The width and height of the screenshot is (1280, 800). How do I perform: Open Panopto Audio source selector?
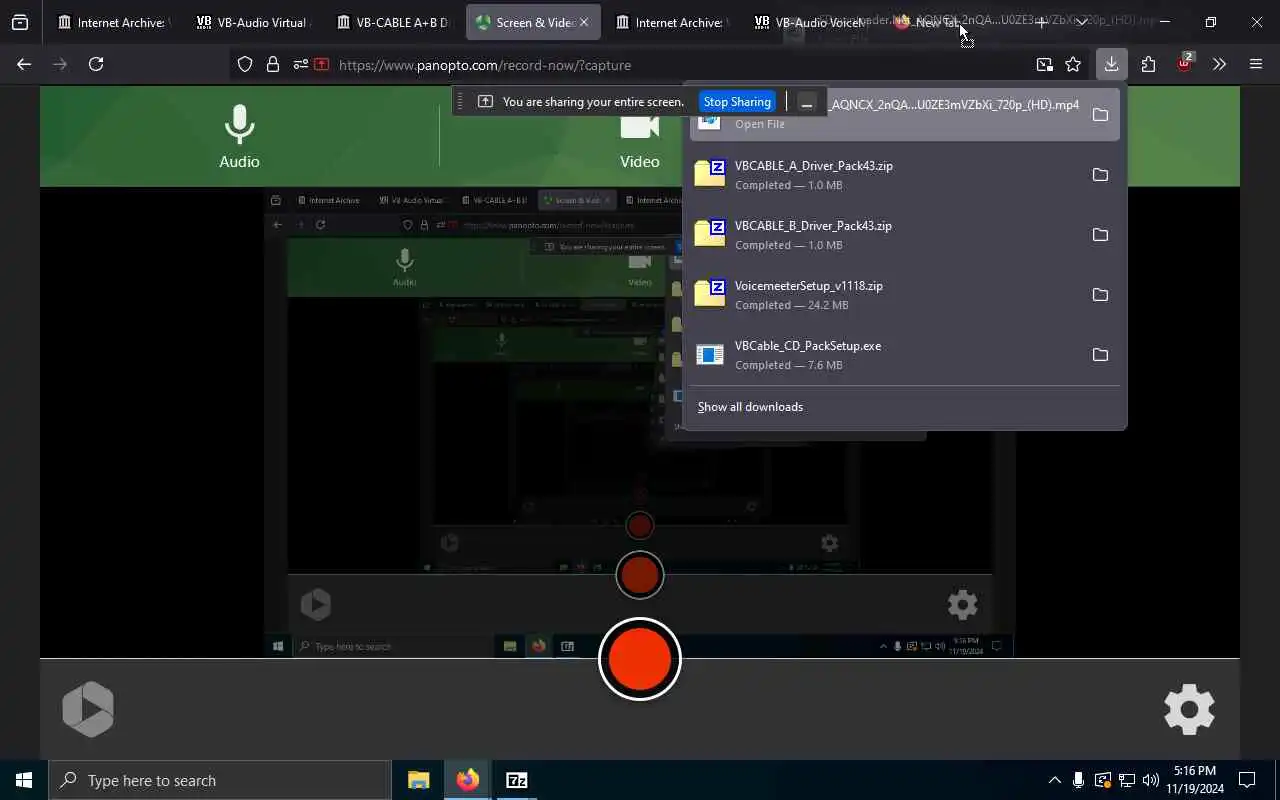click(239, 137)
